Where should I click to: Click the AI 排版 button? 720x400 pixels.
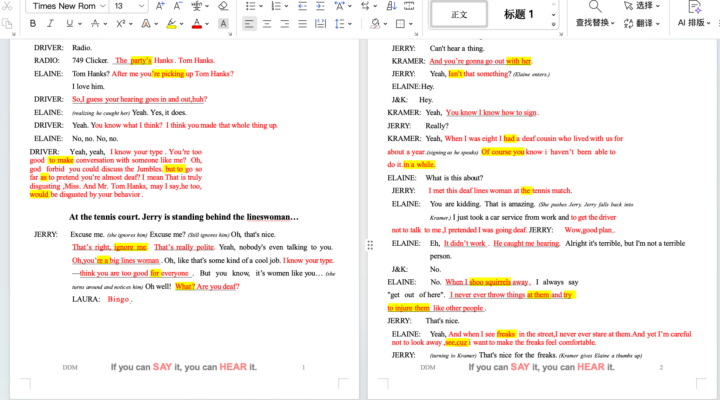click(x=692, y=23)
